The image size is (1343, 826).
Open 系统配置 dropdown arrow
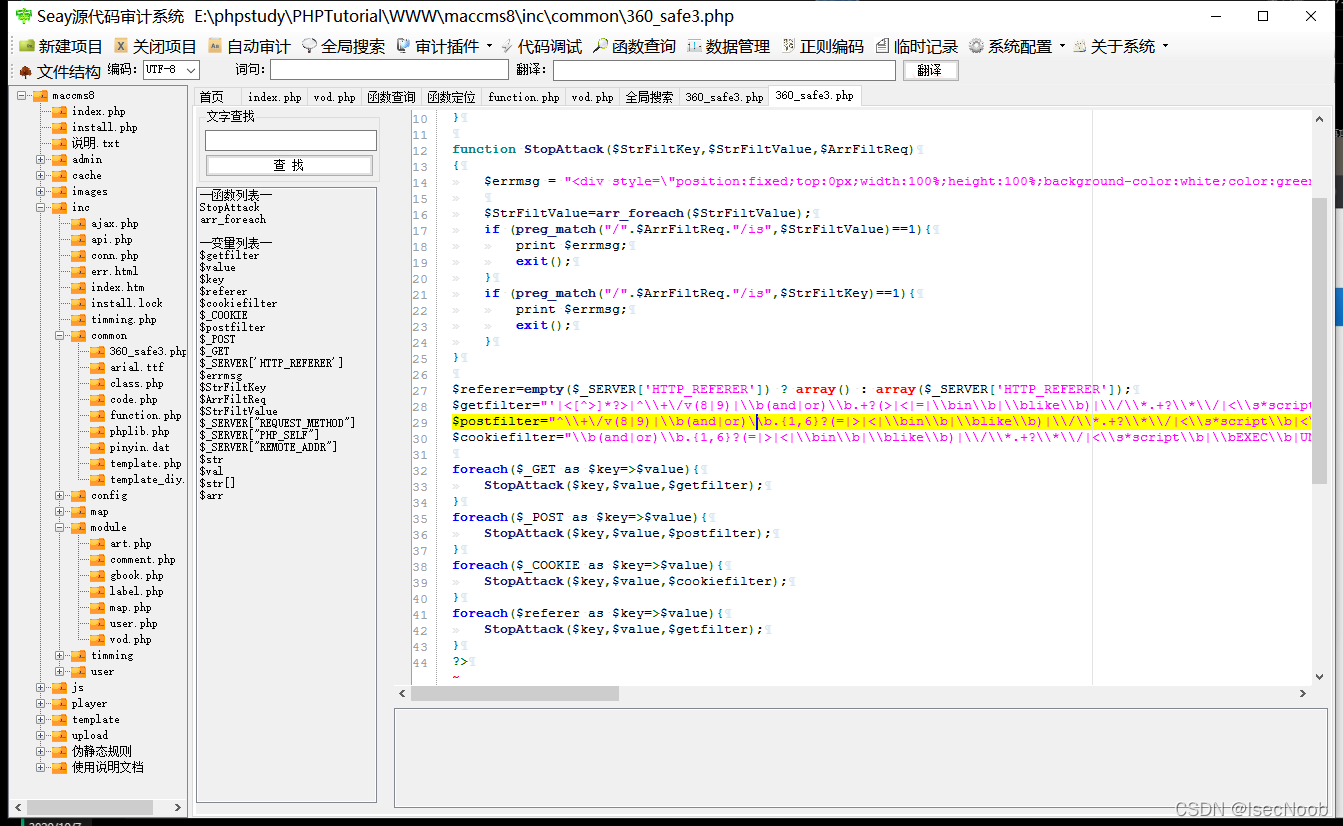(1062, 47)
